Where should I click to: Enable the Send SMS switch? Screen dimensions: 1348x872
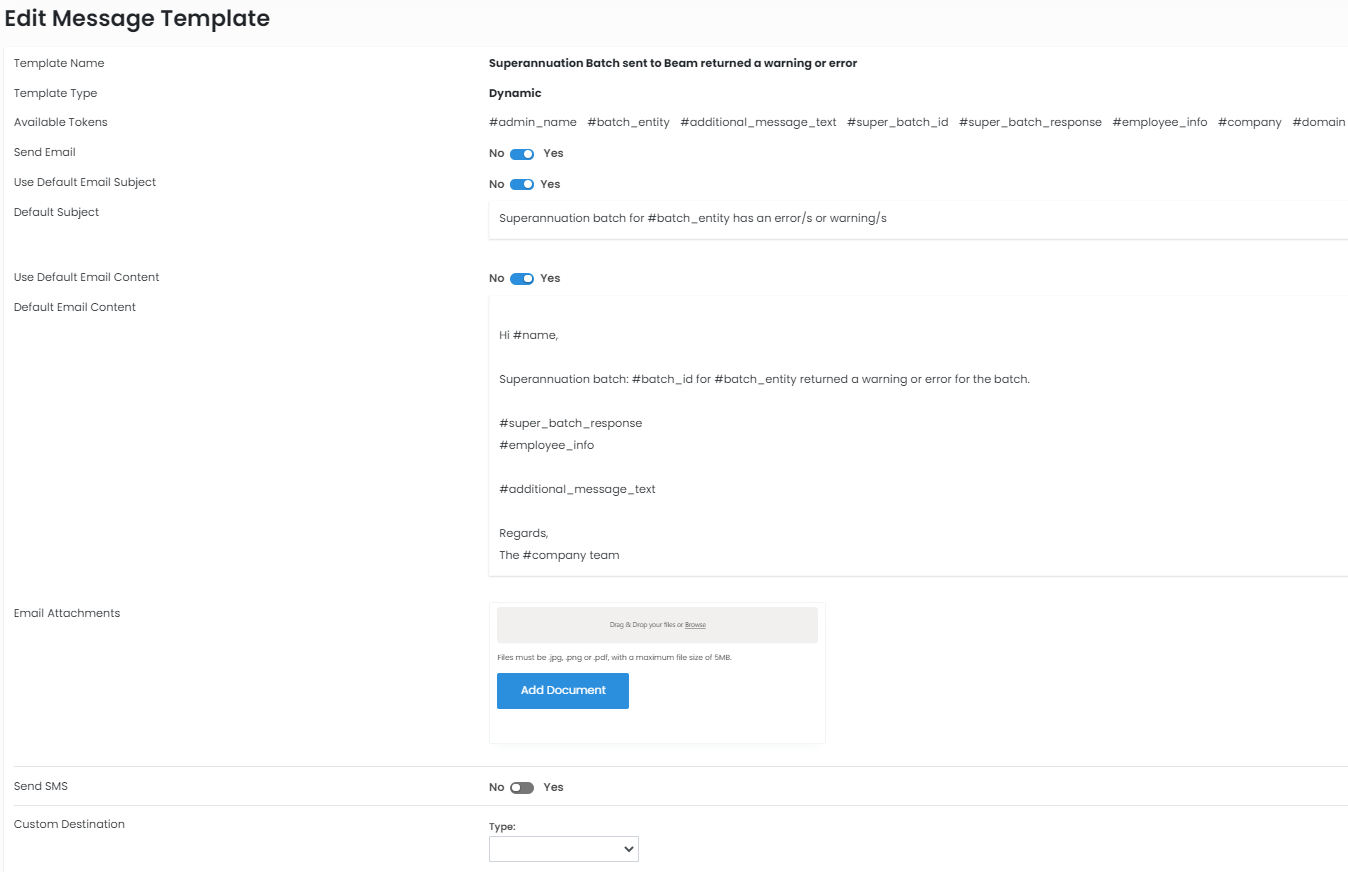[522, 788]
